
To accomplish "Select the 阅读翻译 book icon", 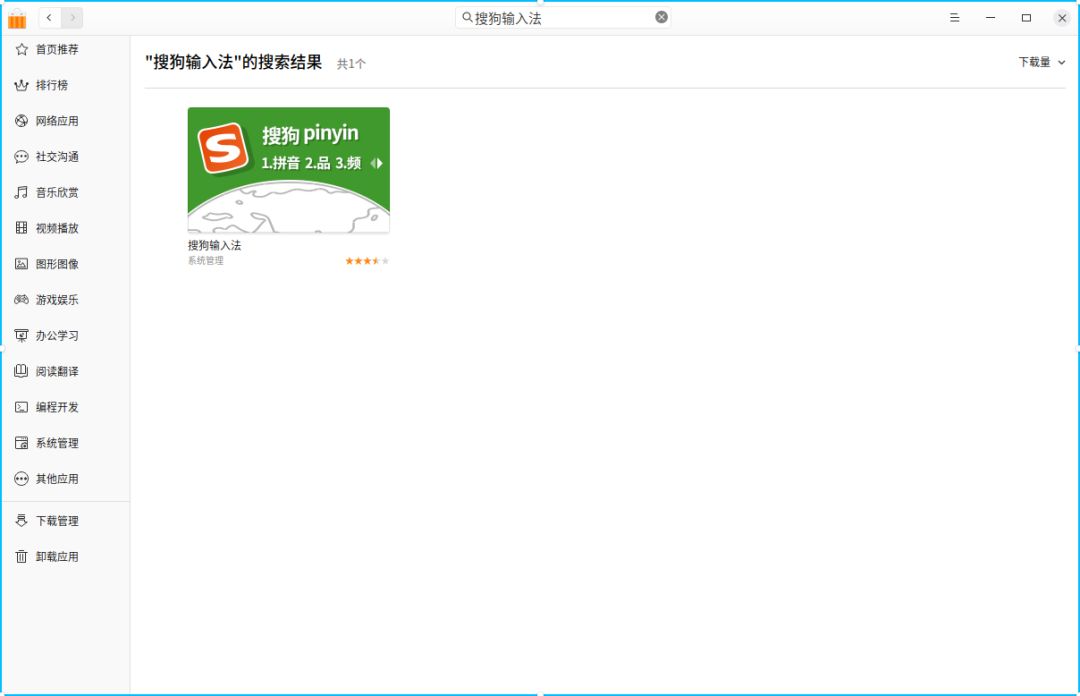I will click(x=21, y=371).
